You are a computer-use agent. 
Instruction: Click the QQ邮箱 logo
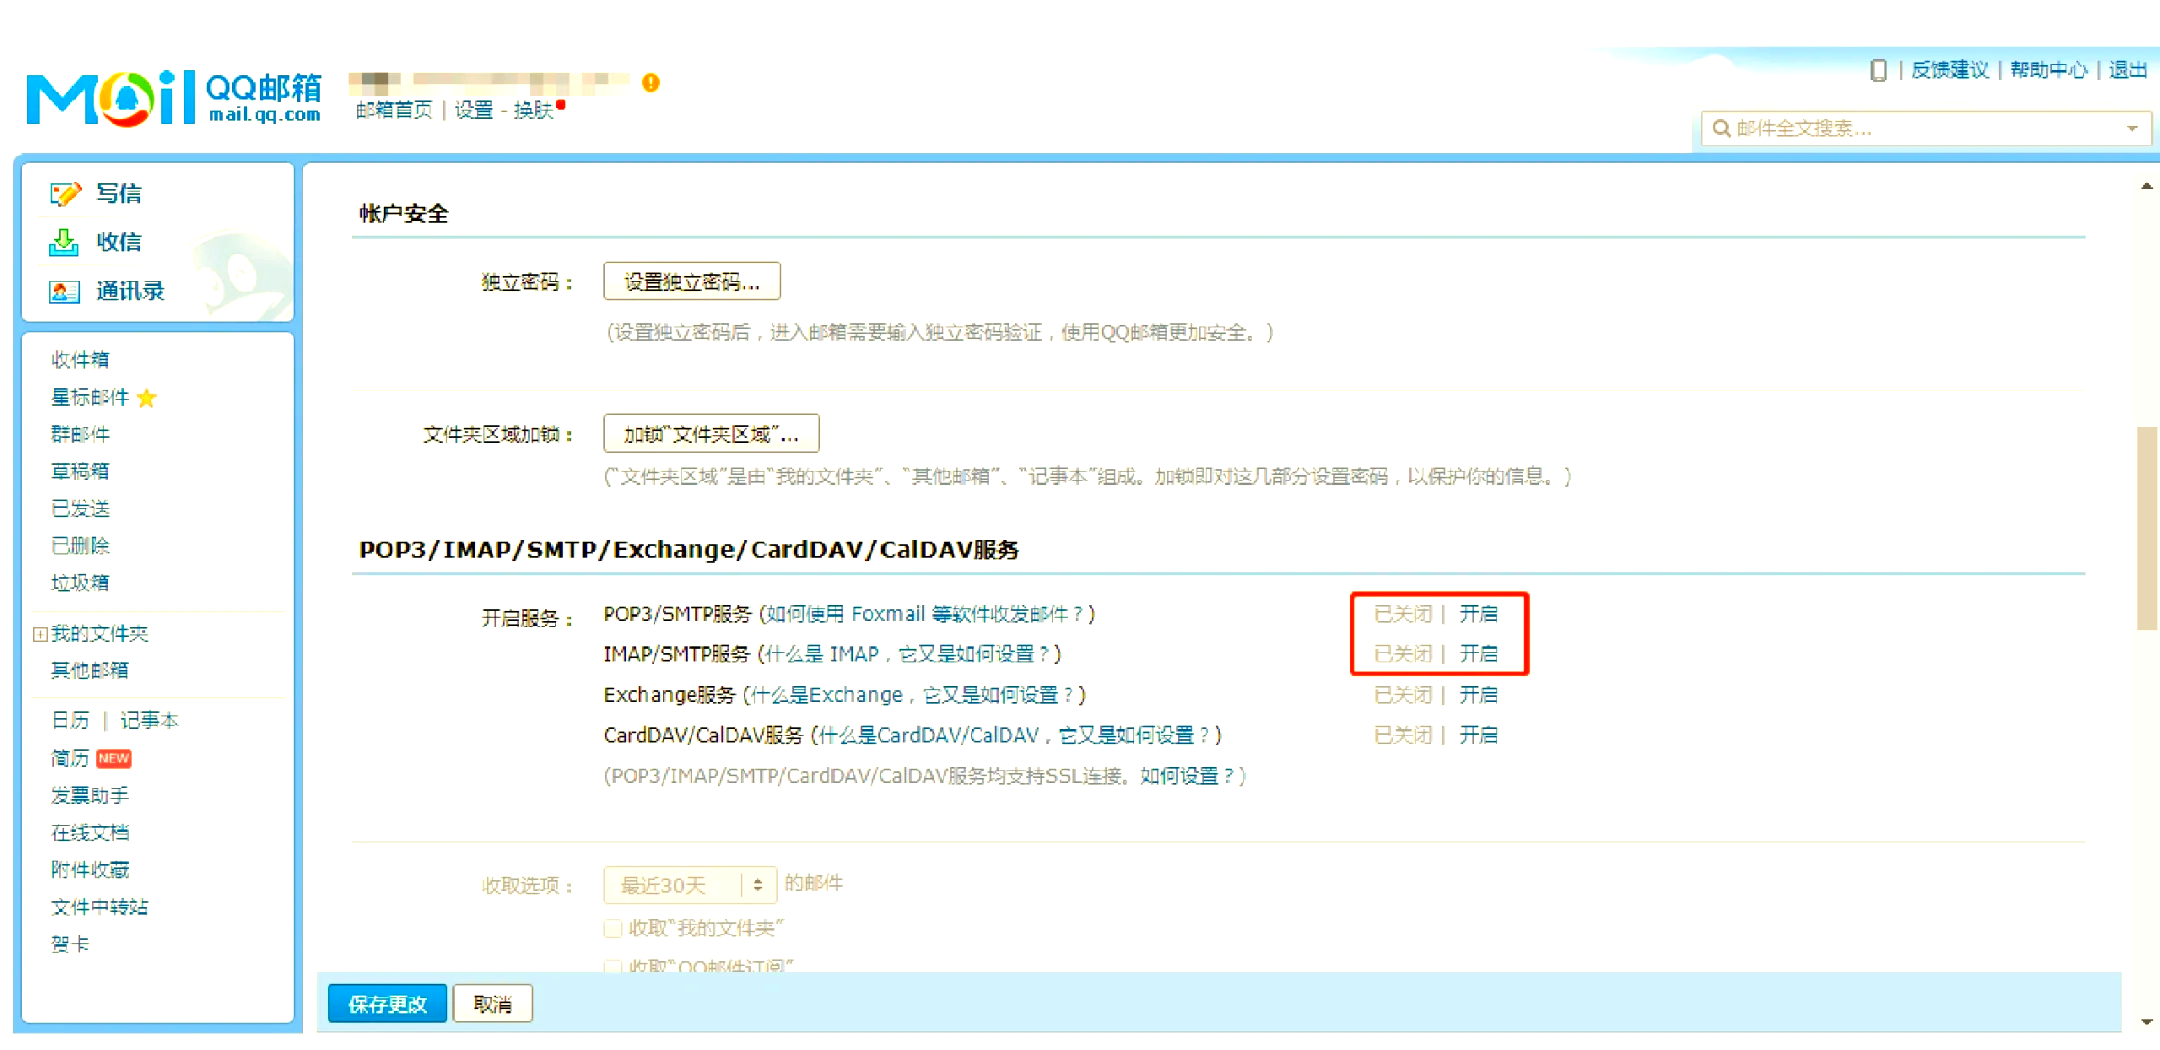(174, 97)
